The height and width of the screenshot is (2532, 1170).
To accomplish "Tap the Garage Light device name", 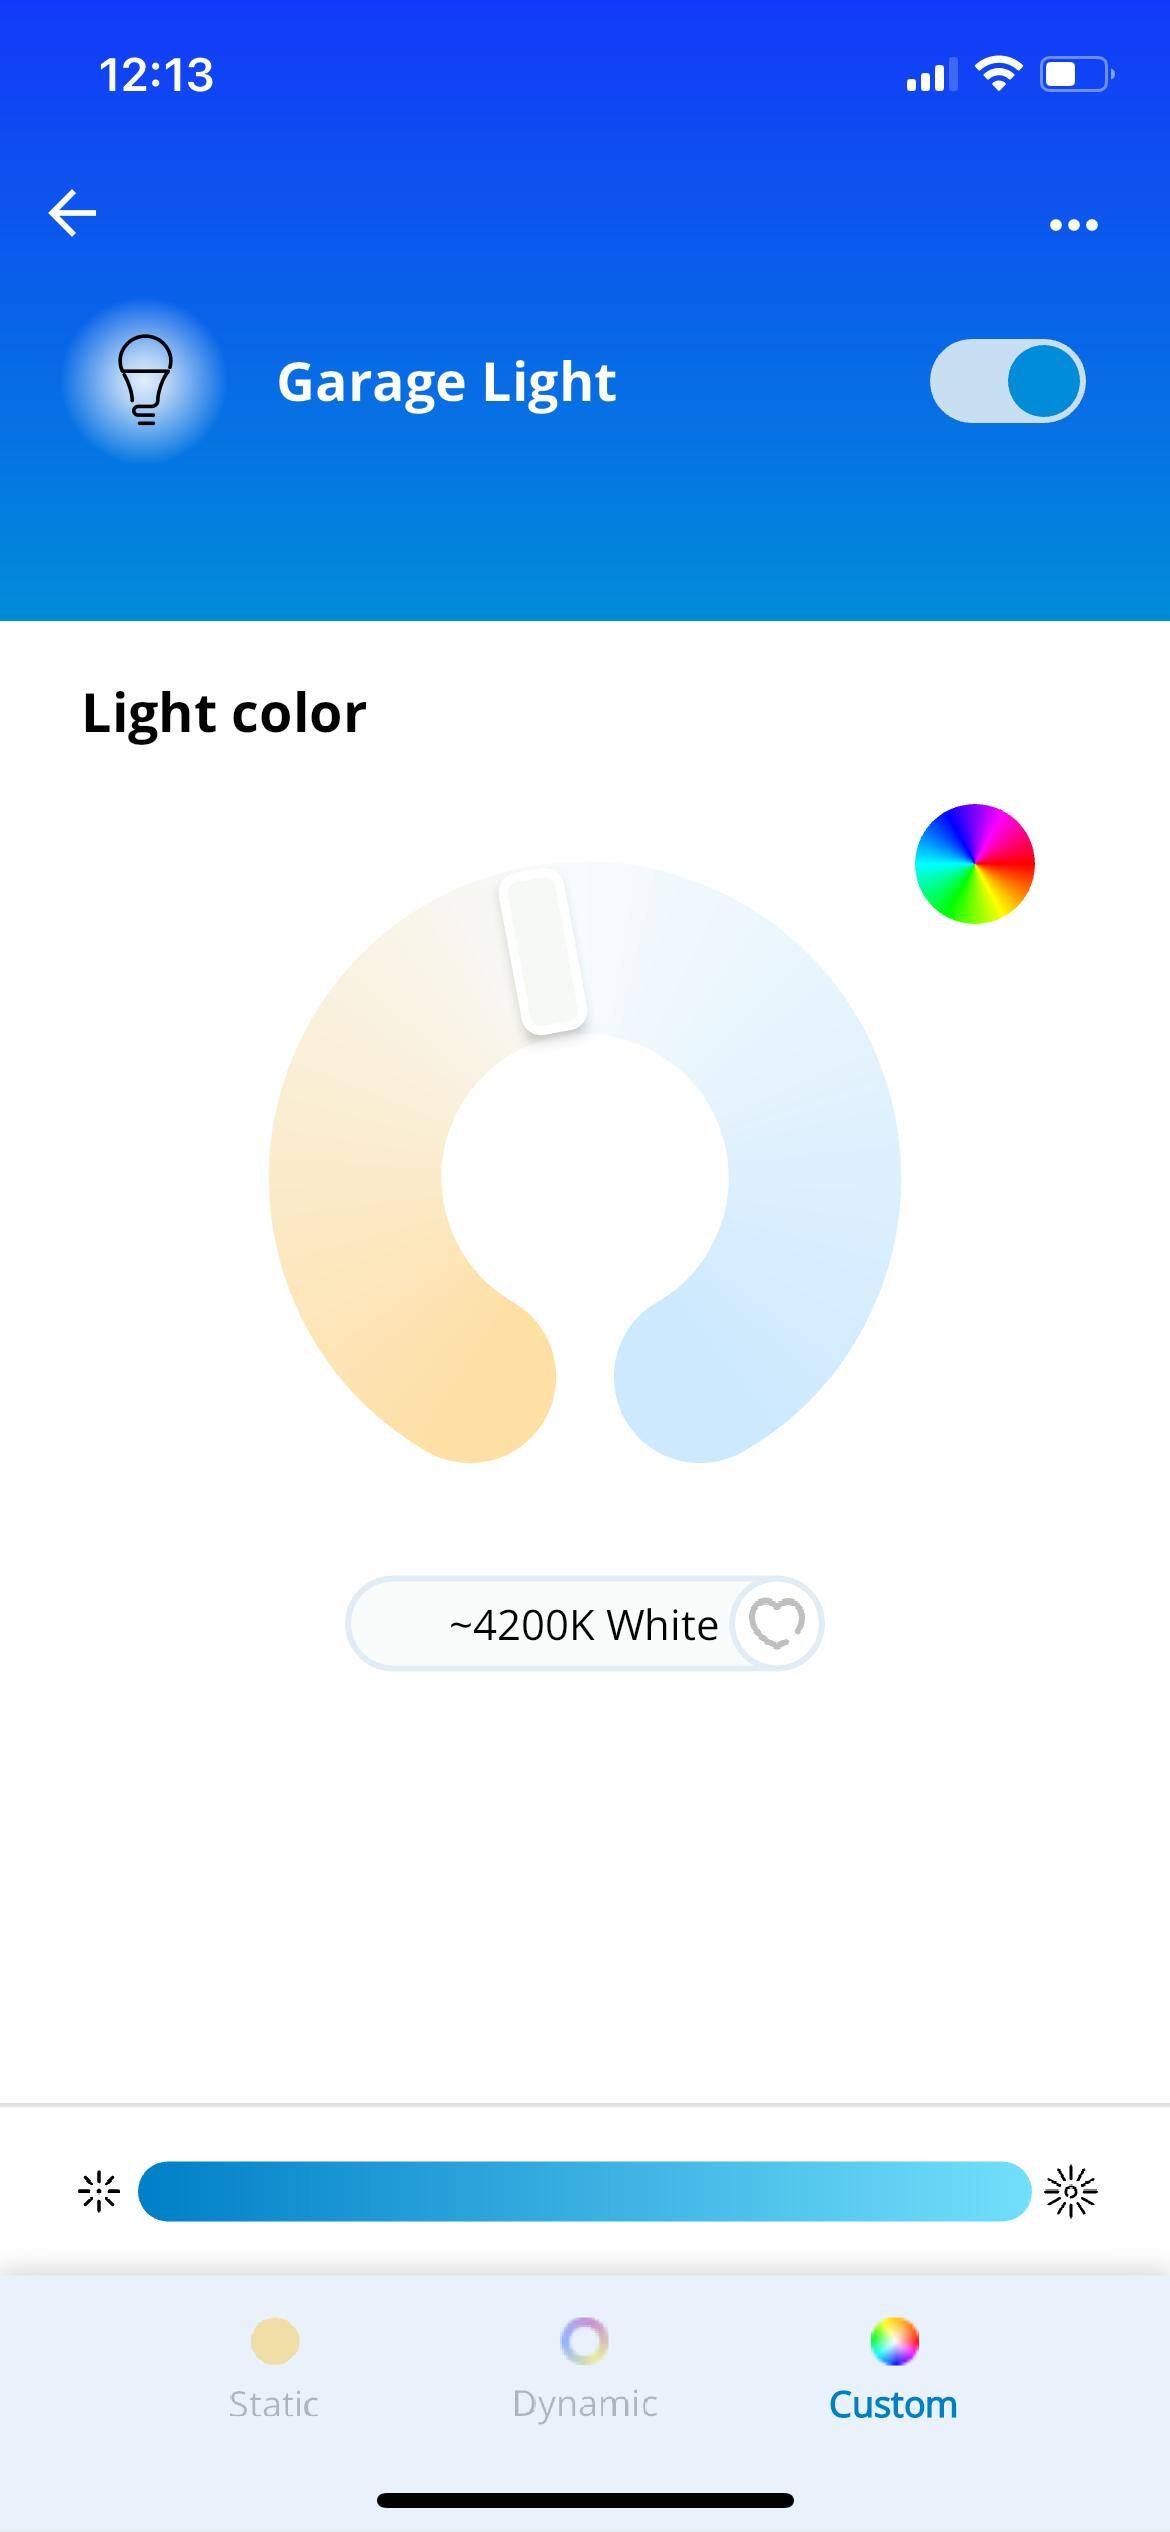I will (446, 382).
